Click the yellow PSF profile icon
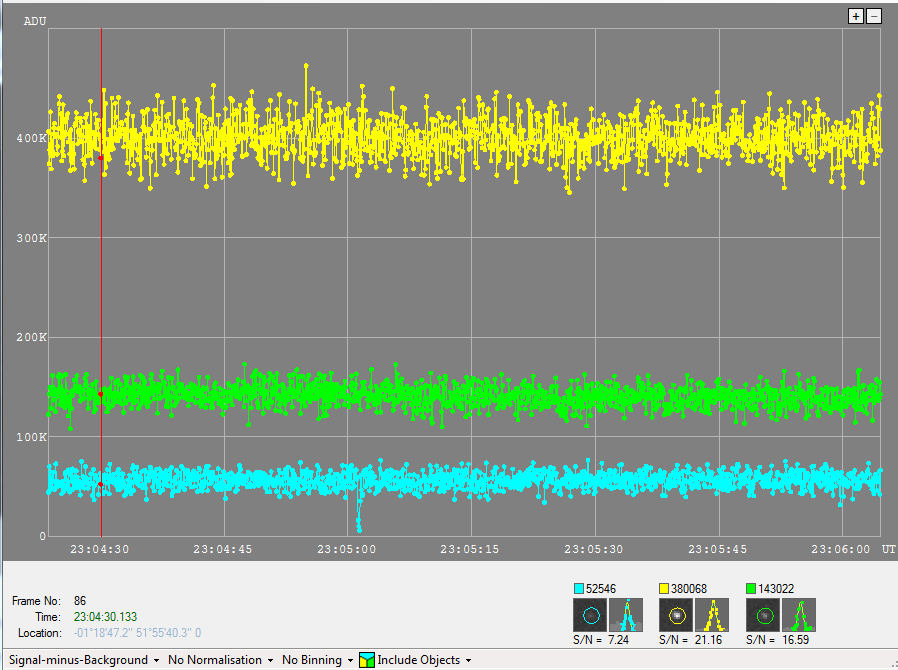The image size is (898, 670). pos(713,615)
